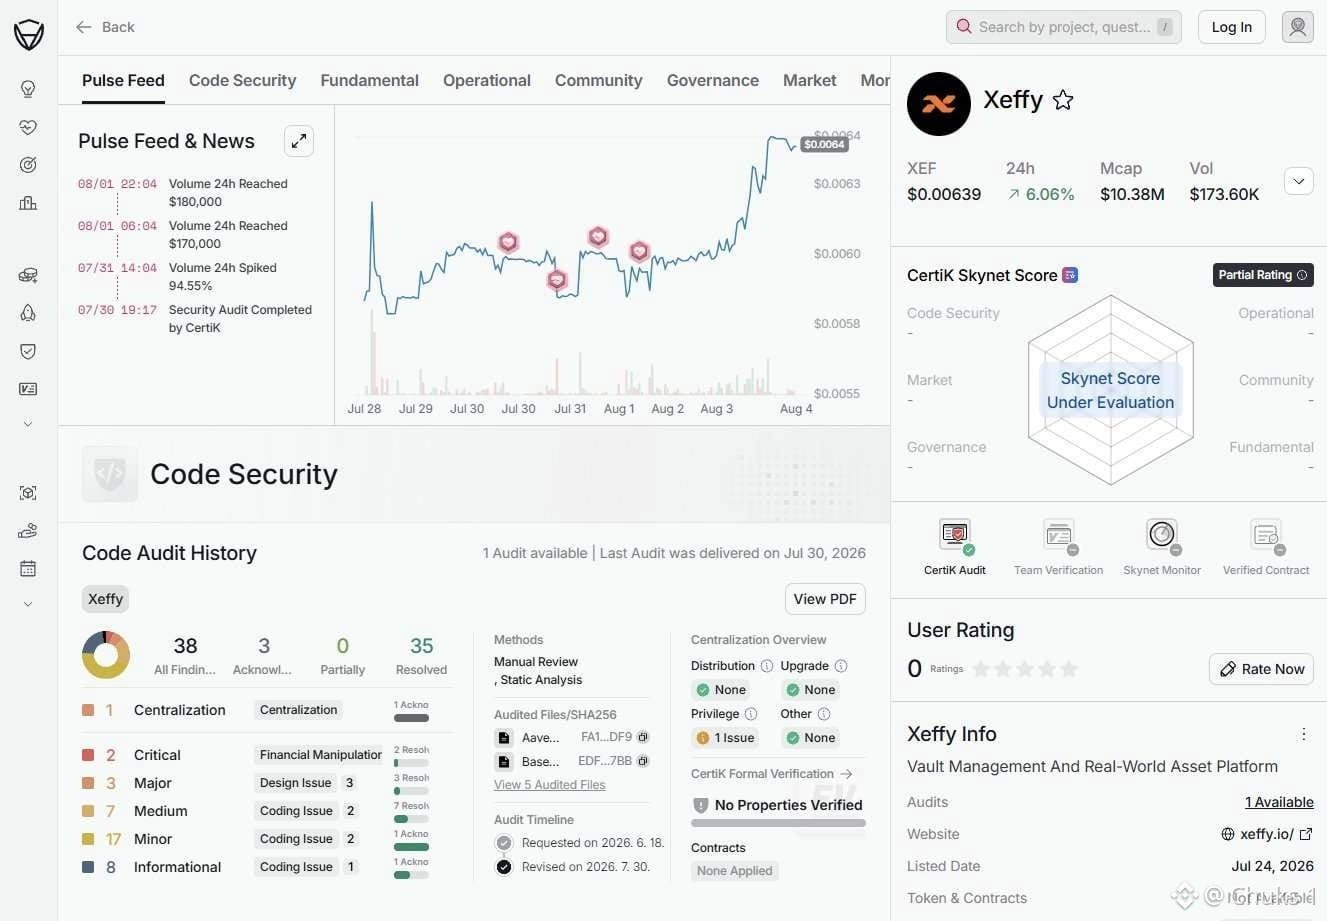The height and width of the screenshot is (921, 1327).
Task: Copy the FA1...DF9 file hash
Action: click(x=643, y=737)
